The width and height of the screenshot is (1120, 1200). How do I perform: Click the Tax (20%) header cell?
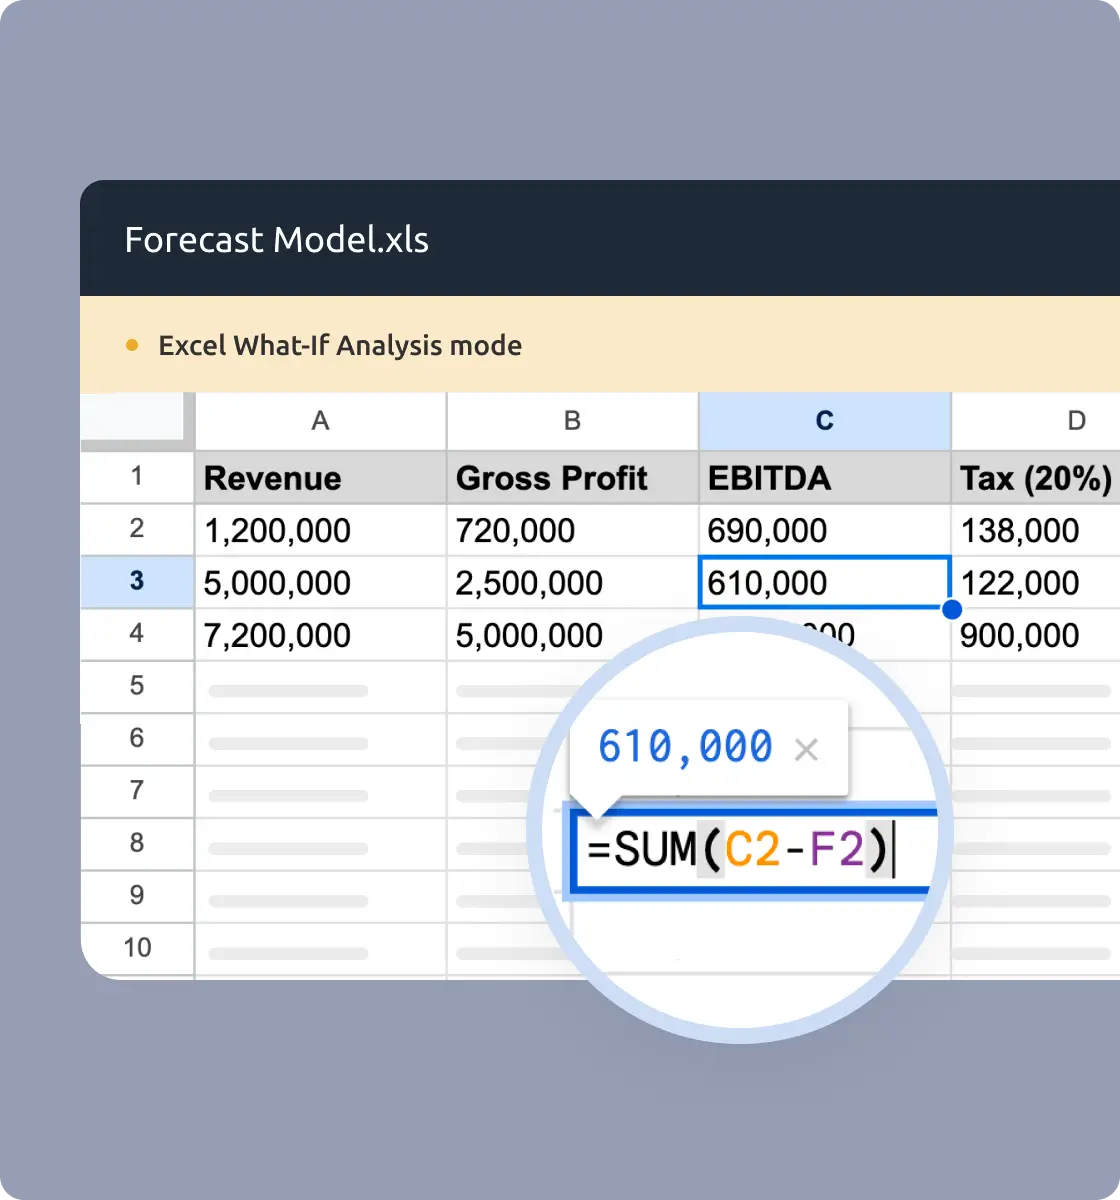[1036, 478]
